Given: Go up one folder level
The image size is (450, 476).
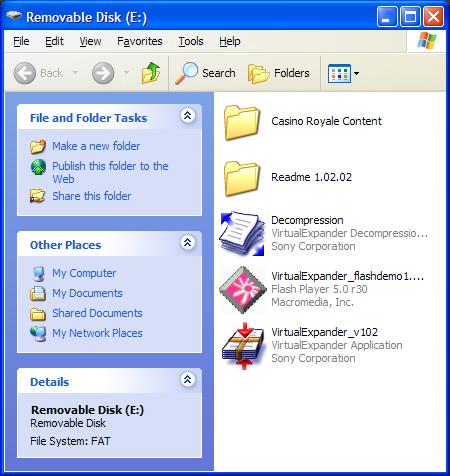Looking at the screenshot, I should pos(150,73).
